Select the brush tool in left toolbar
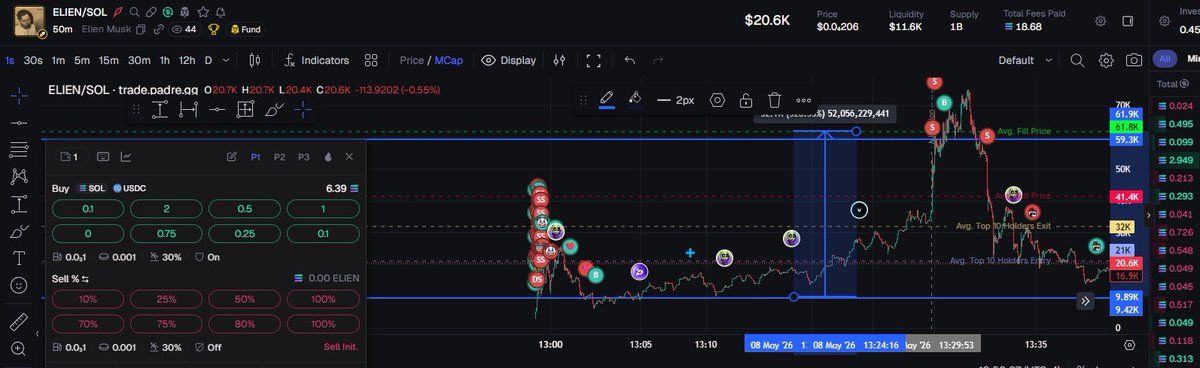This screenshot has width=1200, height=368. pyautogui.click(x=18, y=231)
